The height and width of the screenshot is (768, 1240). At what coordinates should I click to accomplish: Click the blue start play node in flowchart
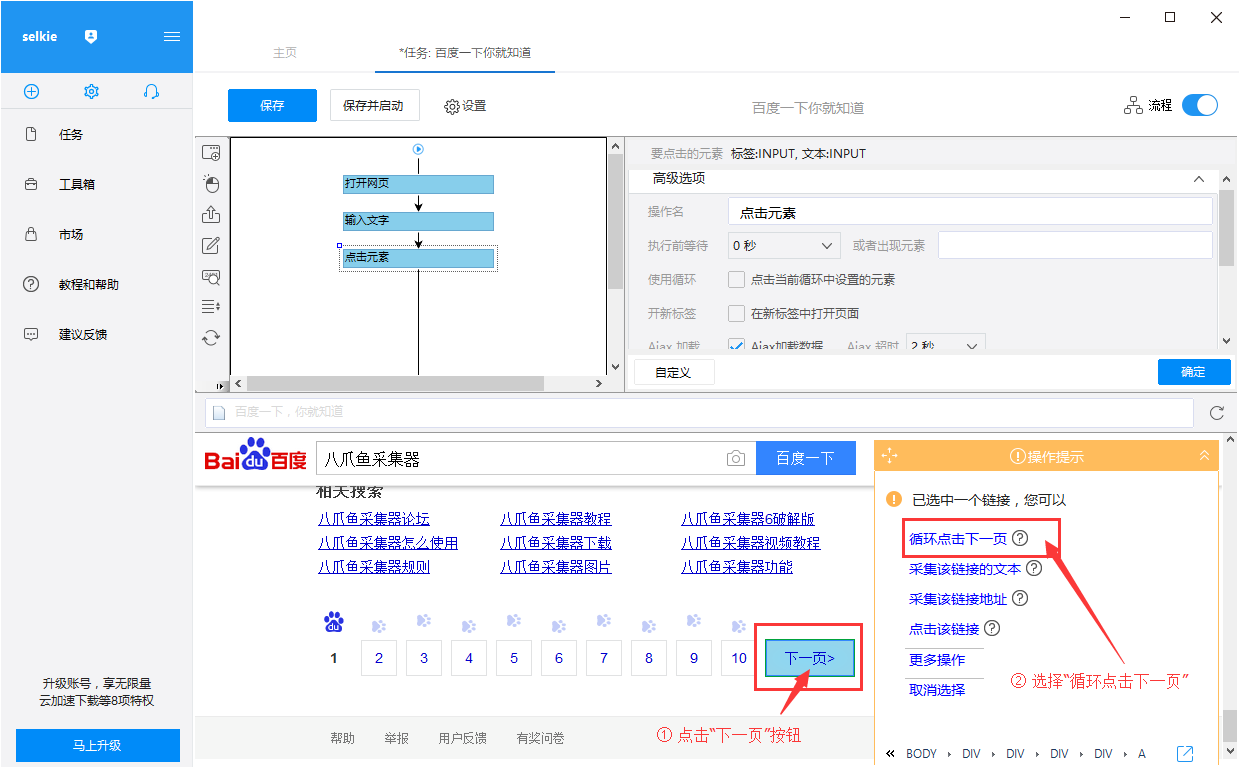(419, 149)
